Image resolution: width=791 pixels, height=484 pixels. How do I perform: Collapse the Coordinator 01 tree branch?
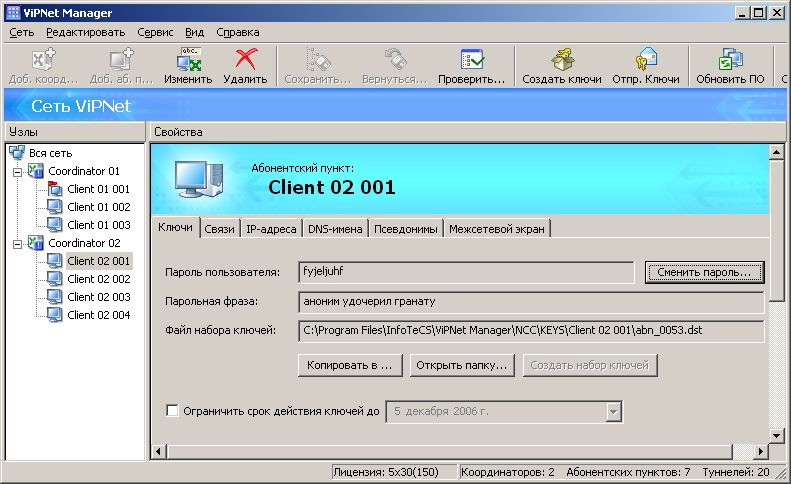tap(18, 172)
